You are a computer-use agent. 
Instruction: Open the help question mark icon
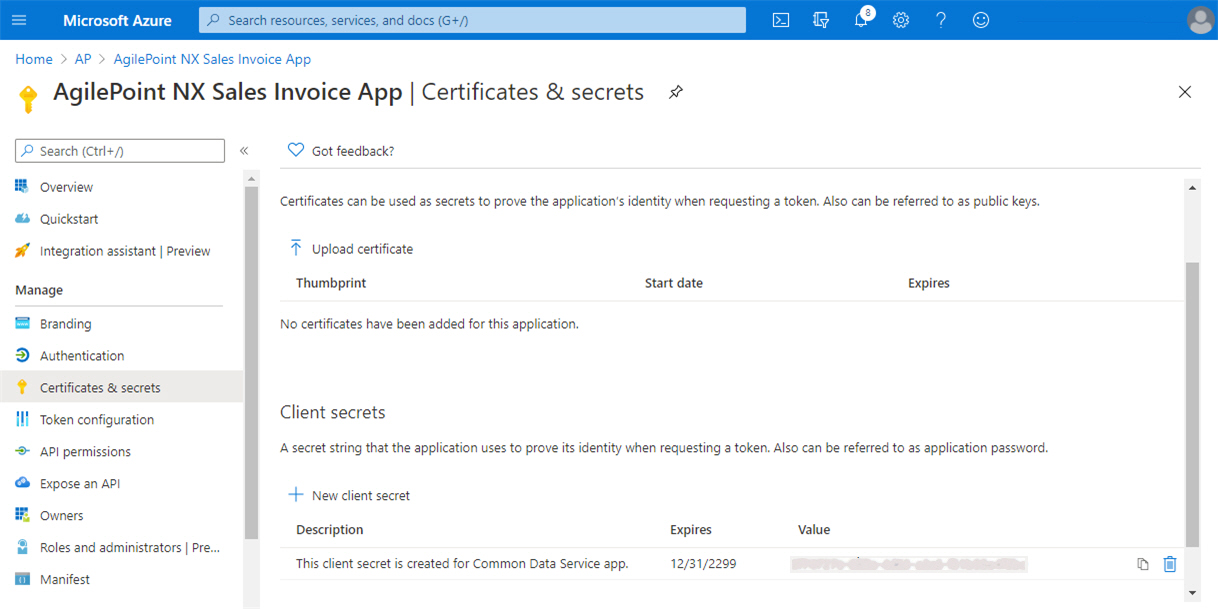coord(941,20)
